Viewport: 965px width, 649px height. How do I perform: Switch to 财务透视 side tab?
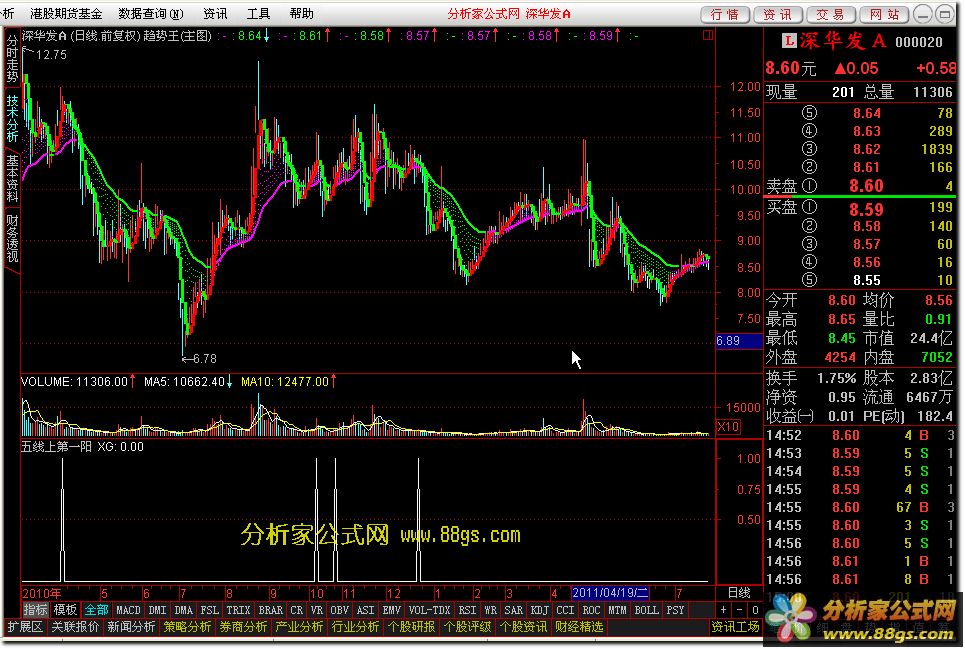[x=12, y=239]
